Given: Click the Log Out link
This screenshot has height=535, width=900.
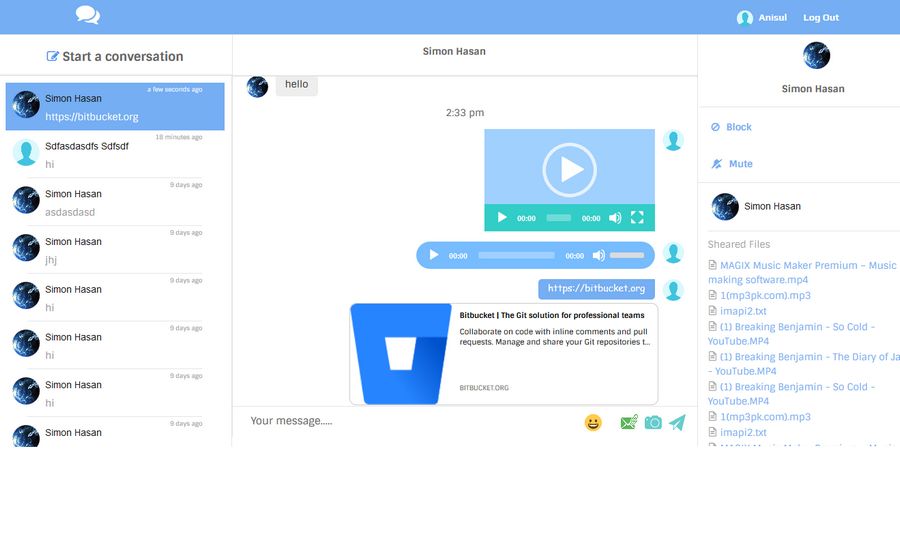Looking at the screenshot, I should tap(821, 18).
